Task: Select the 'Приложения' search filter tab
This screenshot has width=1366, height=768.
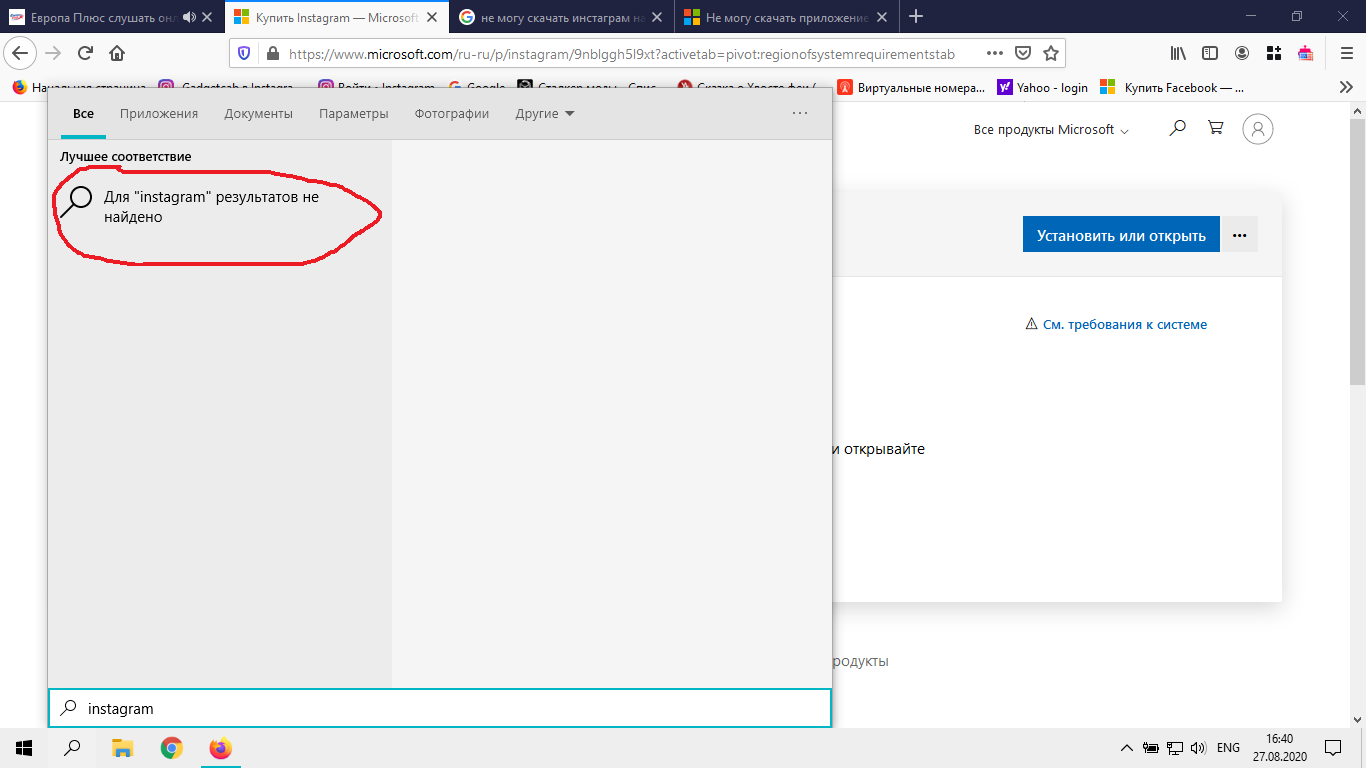Action: click(x=159, y=114)
